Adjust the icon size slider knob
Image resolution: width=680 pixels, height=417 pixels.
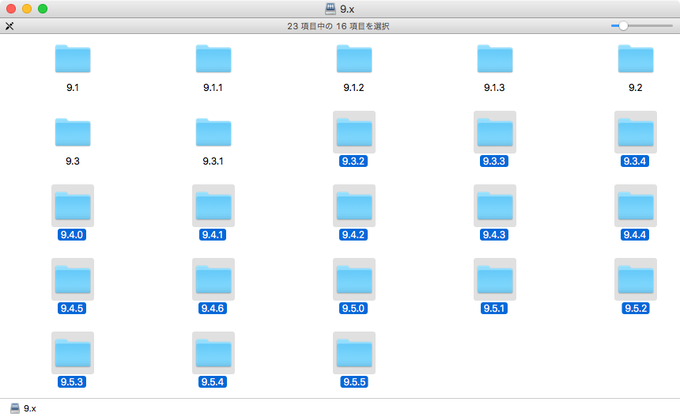click(x=623, y=26)
